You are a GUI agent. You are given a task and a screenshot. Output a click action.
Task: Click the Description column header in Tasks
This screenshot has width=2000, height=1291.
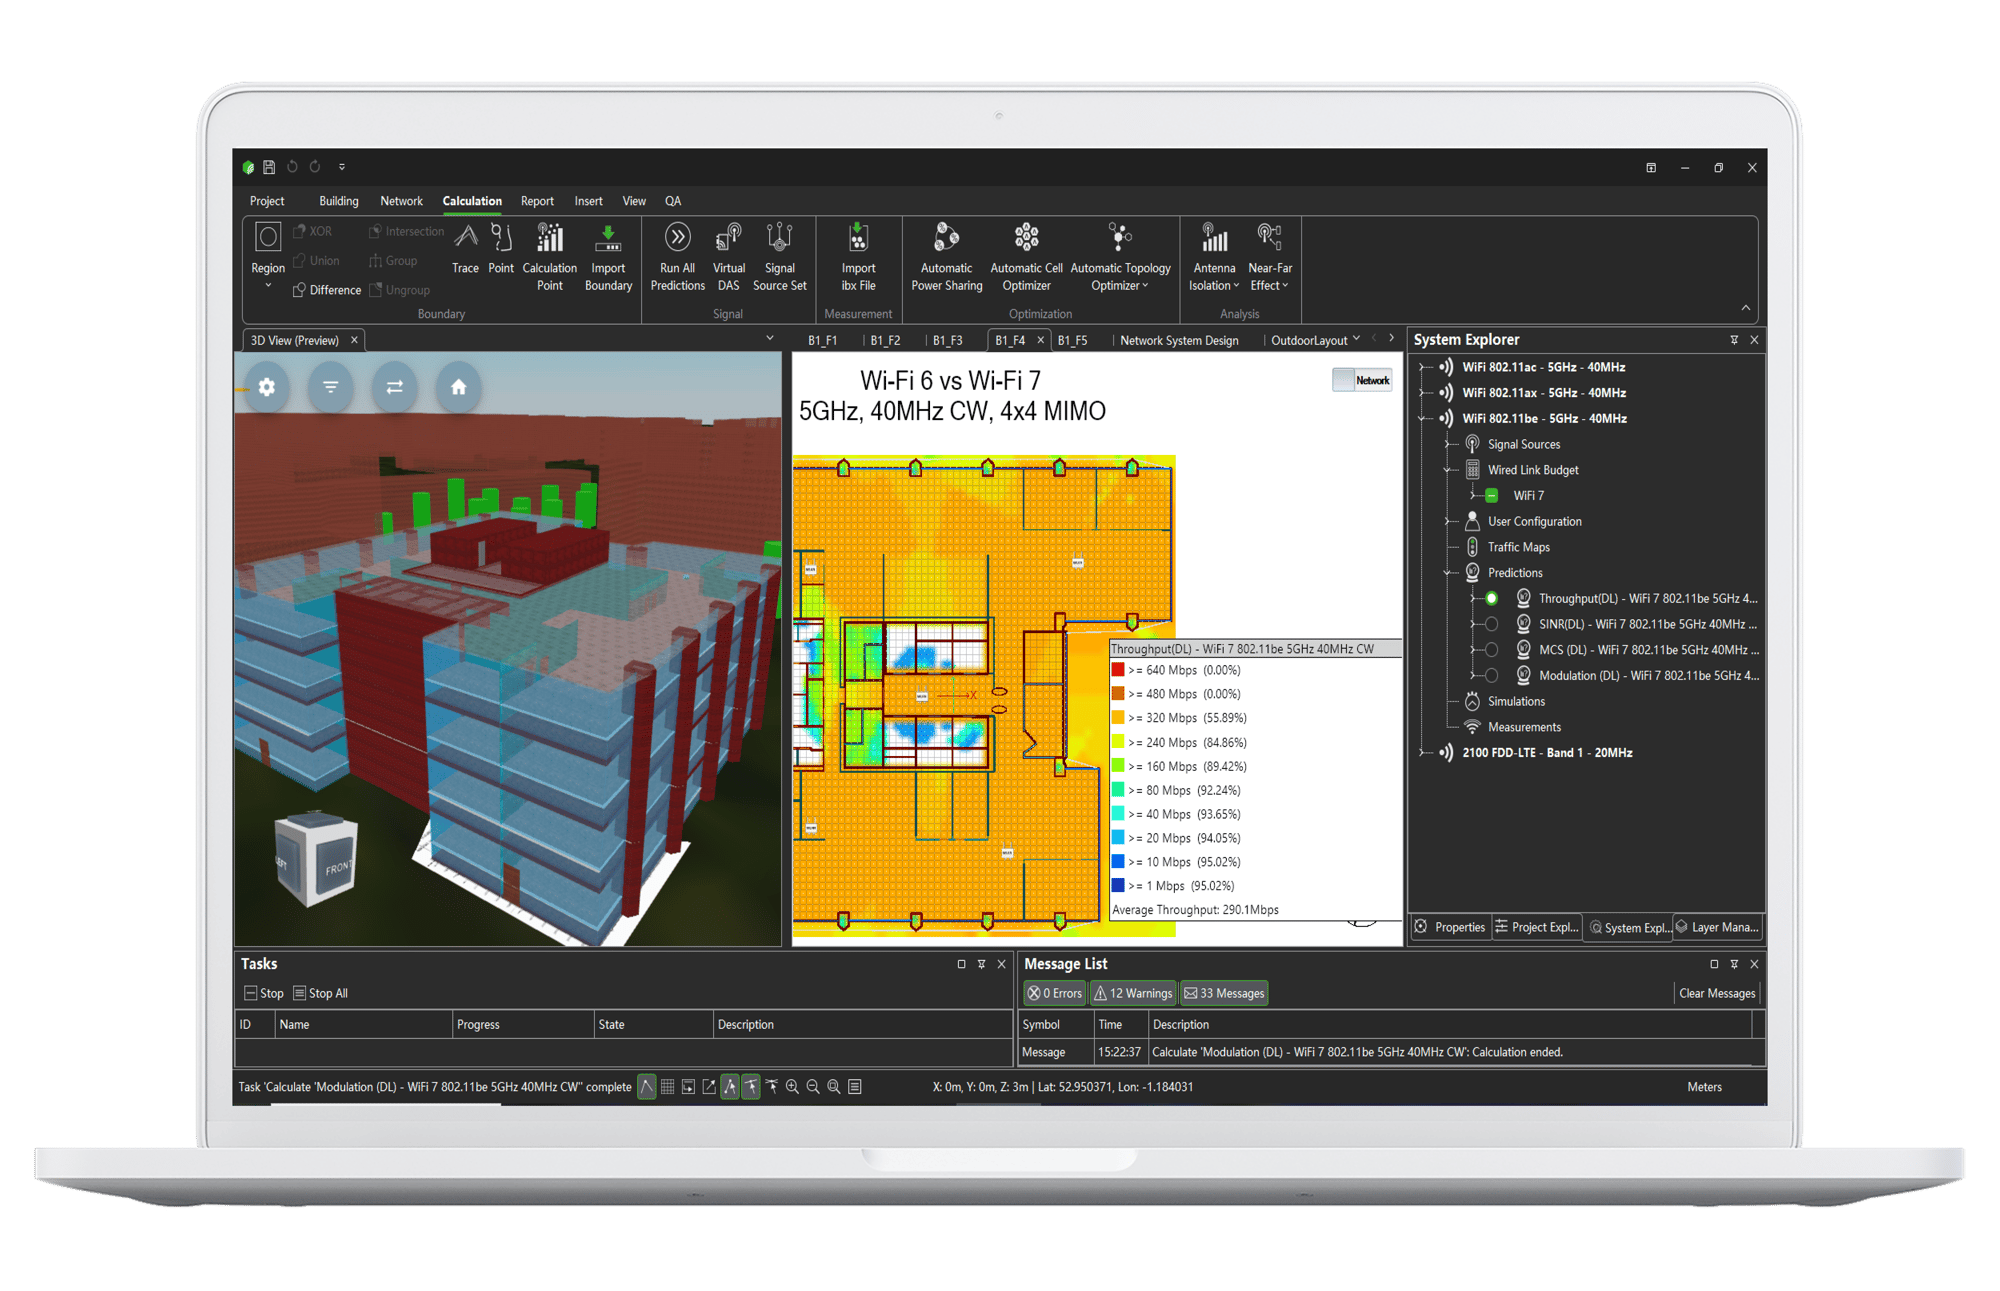click(745, 1025)
